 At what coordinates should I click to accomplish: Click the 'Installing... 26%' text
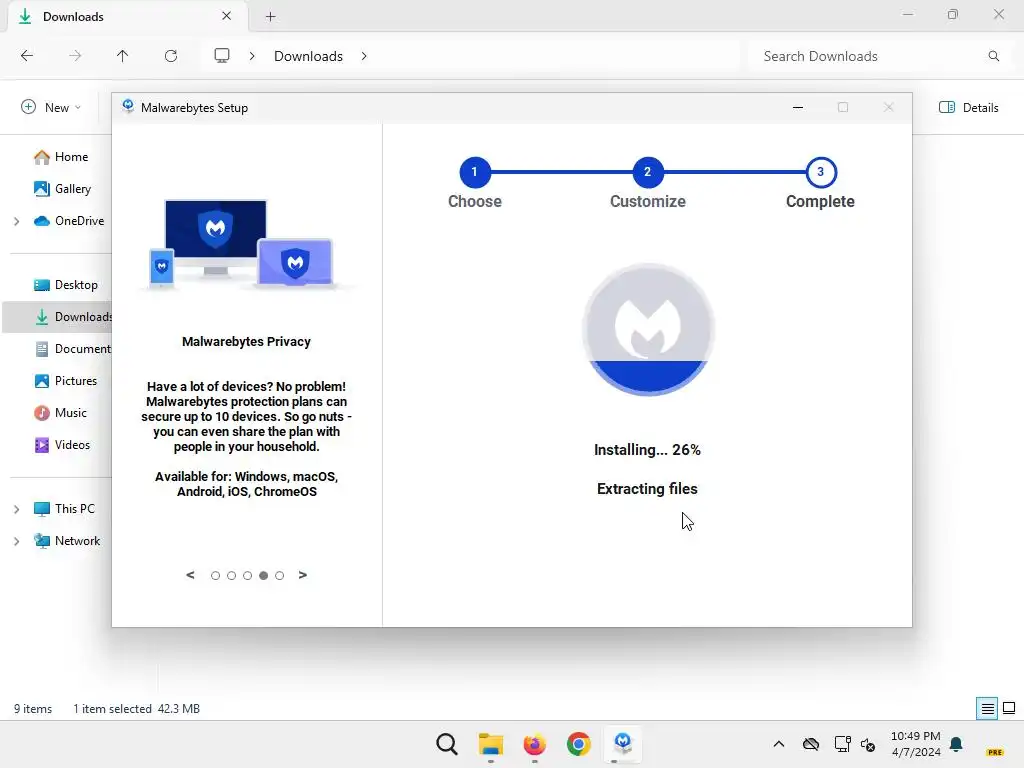point(647,450)
